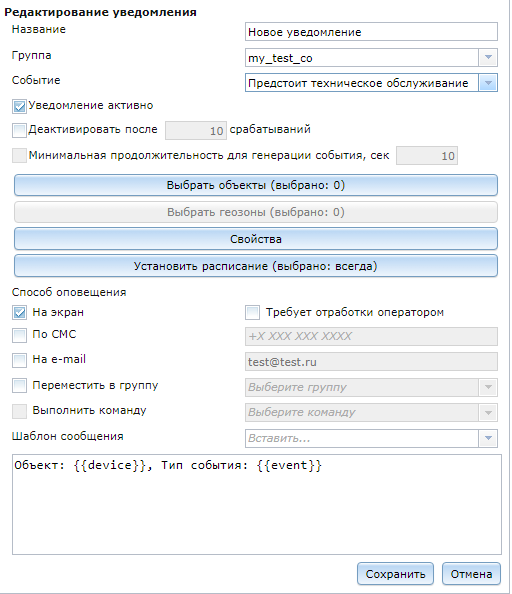Click Сохранить button
The width and height of the screenshot is (512, 594).
coord(395,574)
